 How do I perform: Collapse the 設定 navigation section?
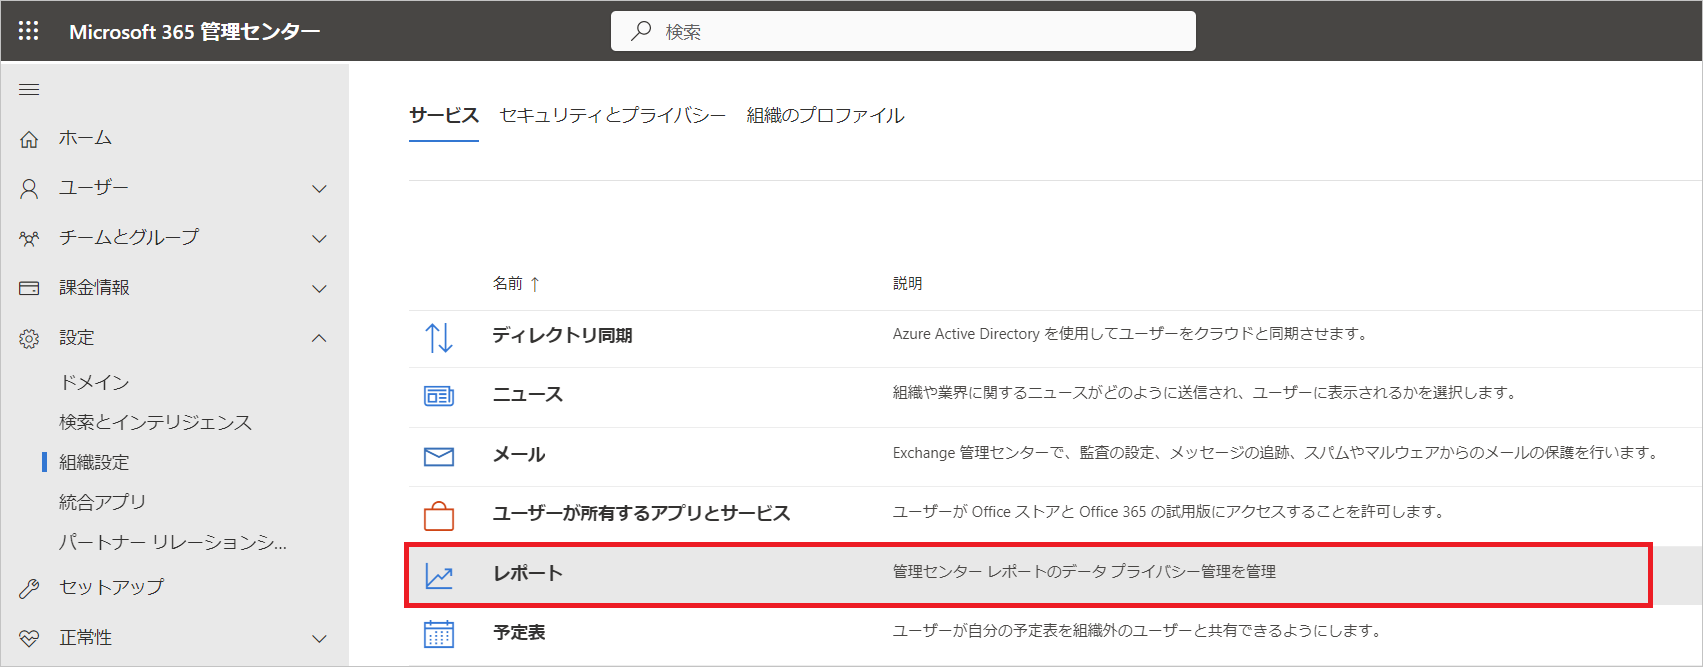(x=319, y=338)
